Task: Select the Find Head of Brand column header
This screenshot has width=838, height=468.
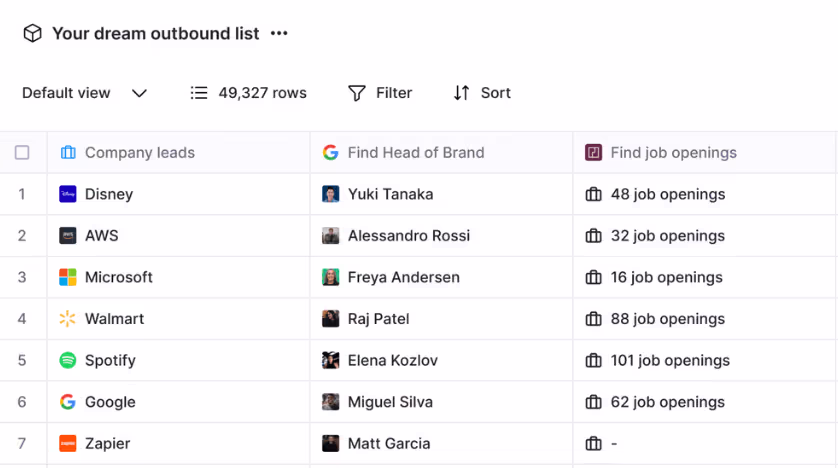Action: click(x=441, y=153)
